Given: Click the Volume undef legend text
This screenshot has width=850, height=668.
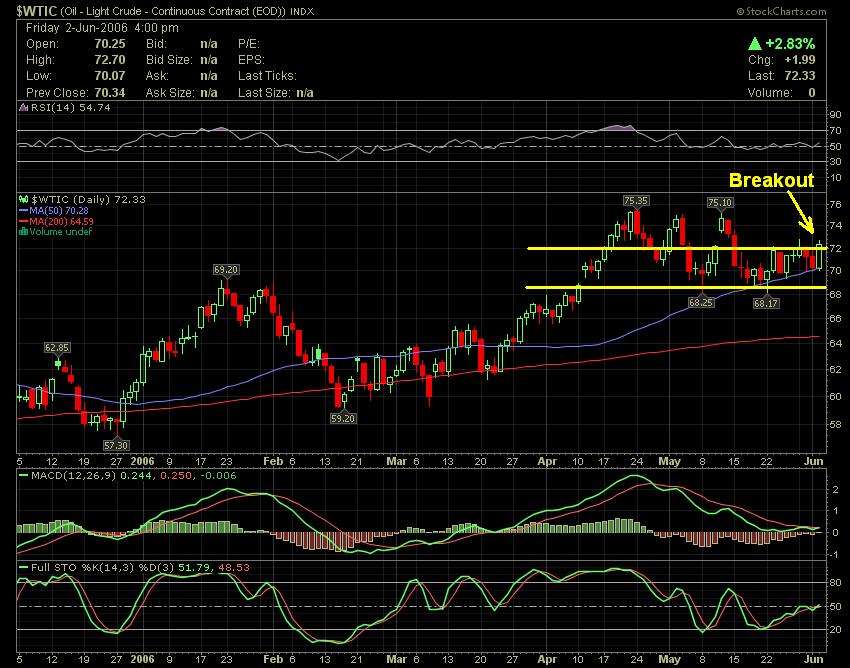Looking at the screenshot, I should point(61,232).
